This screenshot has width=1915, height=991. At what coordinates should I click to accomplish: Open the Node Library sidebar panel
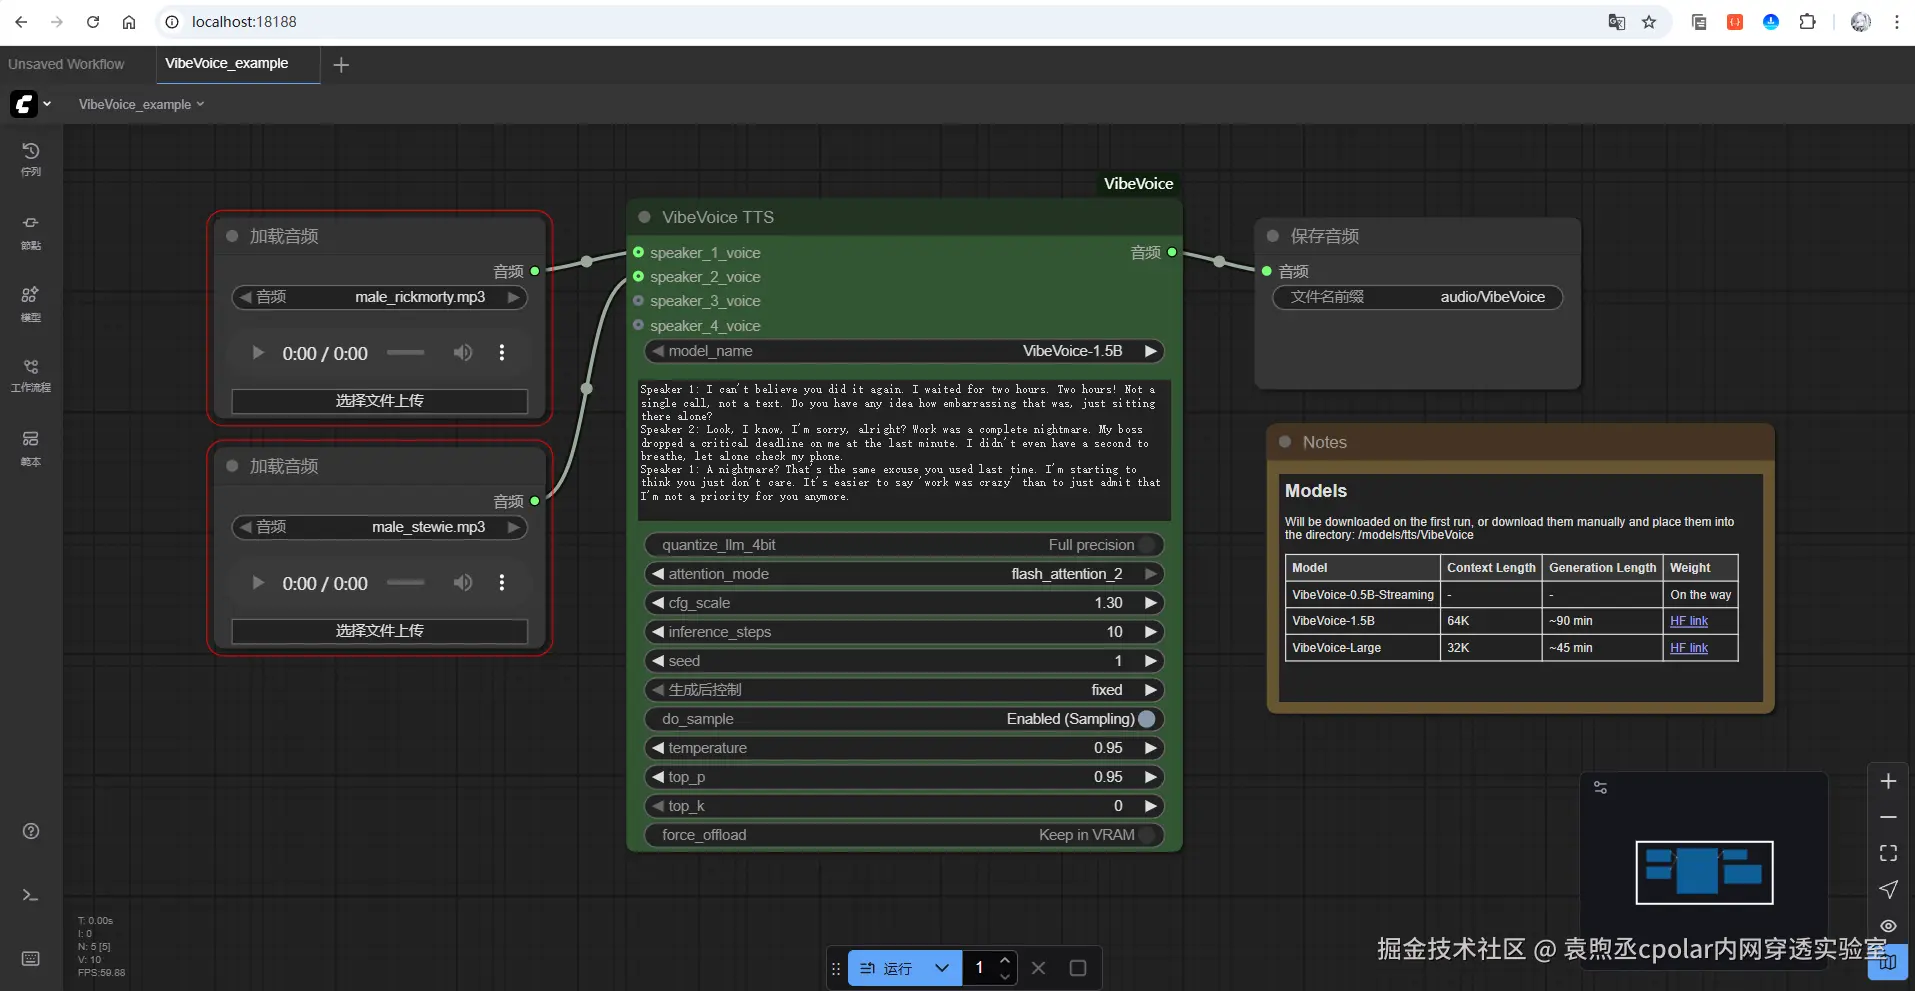tap(31, 232)
